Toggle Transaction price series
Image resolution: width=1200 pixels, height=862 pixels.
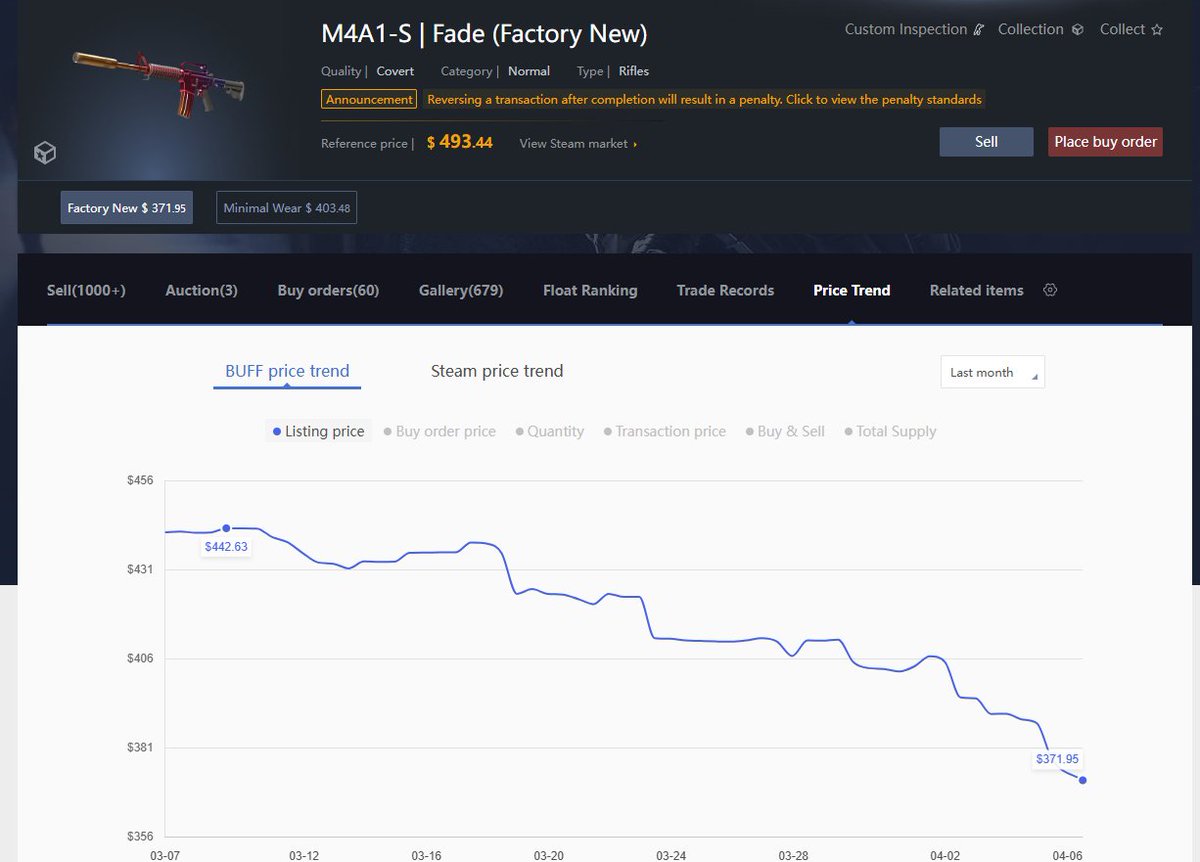click(x=664, y=431)
